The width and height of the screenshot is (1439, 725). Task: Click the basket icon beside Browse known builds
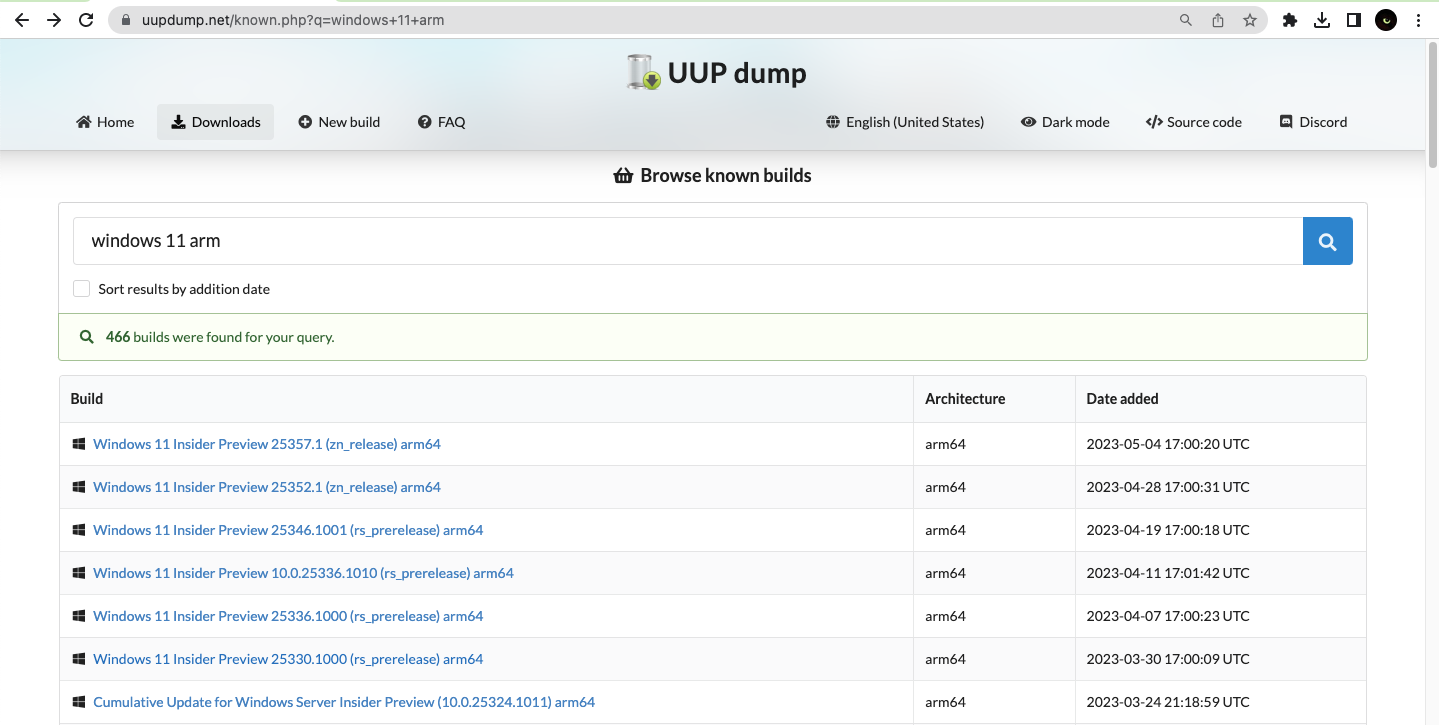[x=623, y=176]
